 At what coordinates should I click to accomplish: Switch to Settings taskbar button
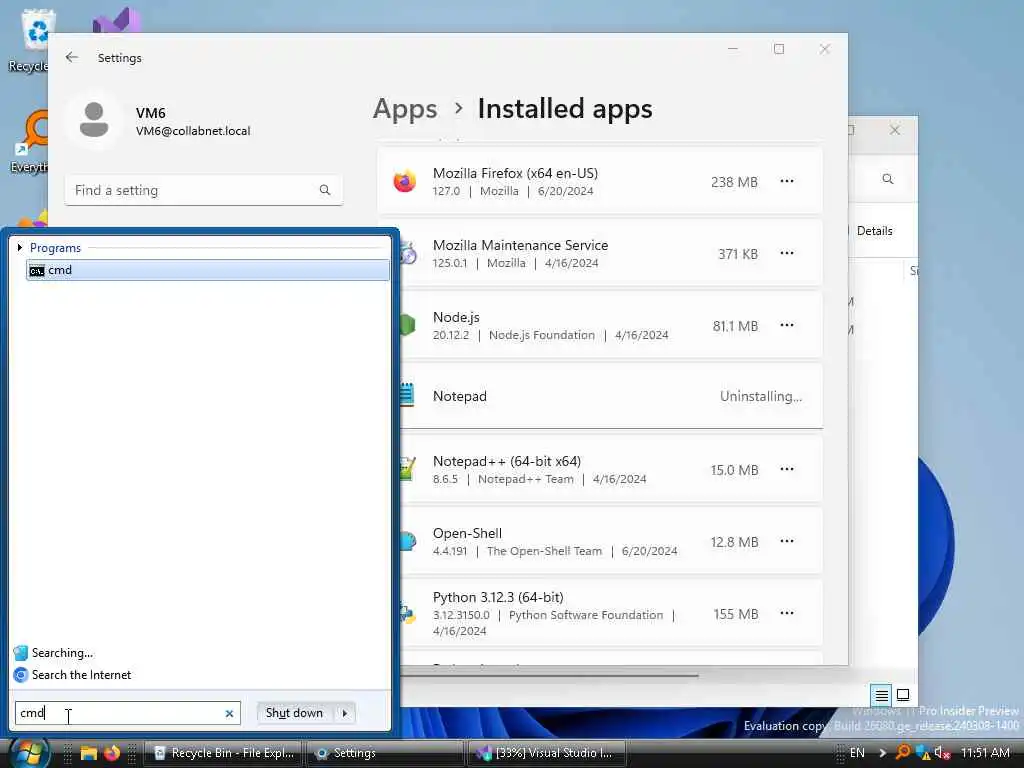pyautogui.click(x=384, y=753)
